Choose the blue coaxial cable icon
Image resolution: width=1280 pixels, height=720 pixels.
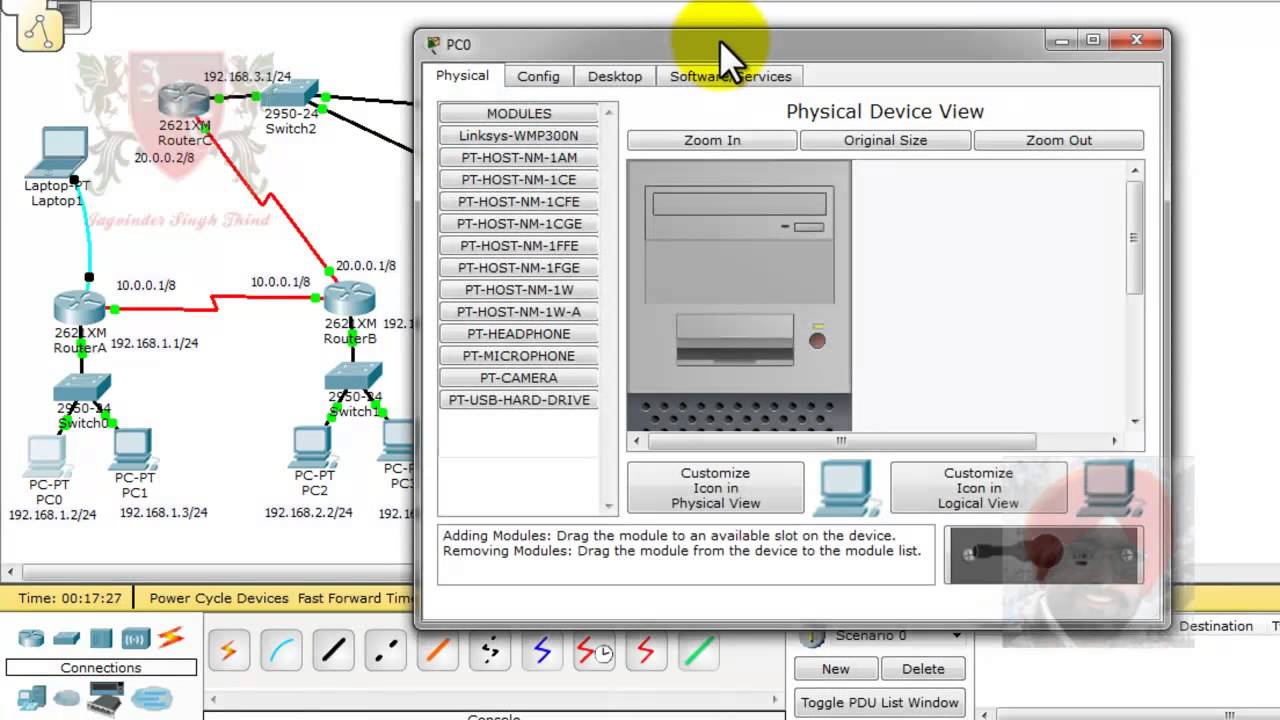tap(541, 652)
